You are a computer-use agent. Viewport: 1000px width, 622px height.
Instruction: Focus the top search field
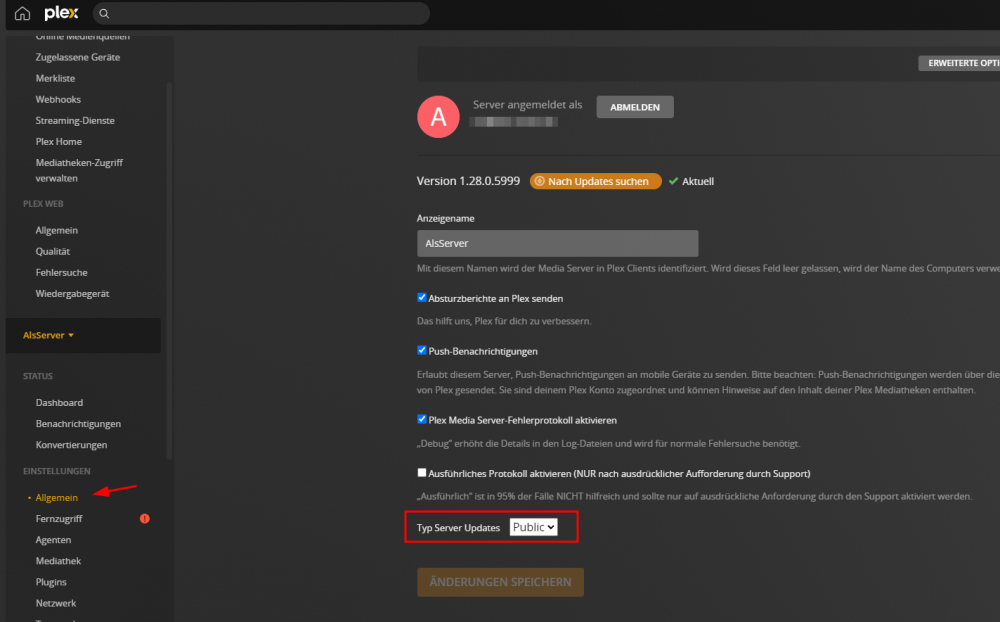click(261, 13)
